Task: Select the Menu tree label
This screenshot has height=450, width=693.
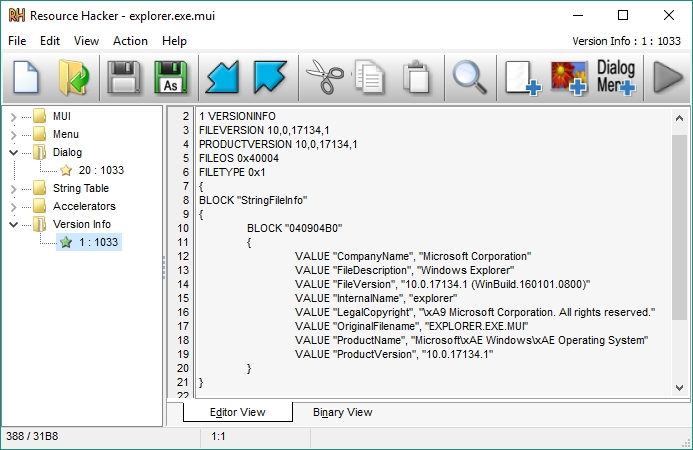Action: [65, 134]
